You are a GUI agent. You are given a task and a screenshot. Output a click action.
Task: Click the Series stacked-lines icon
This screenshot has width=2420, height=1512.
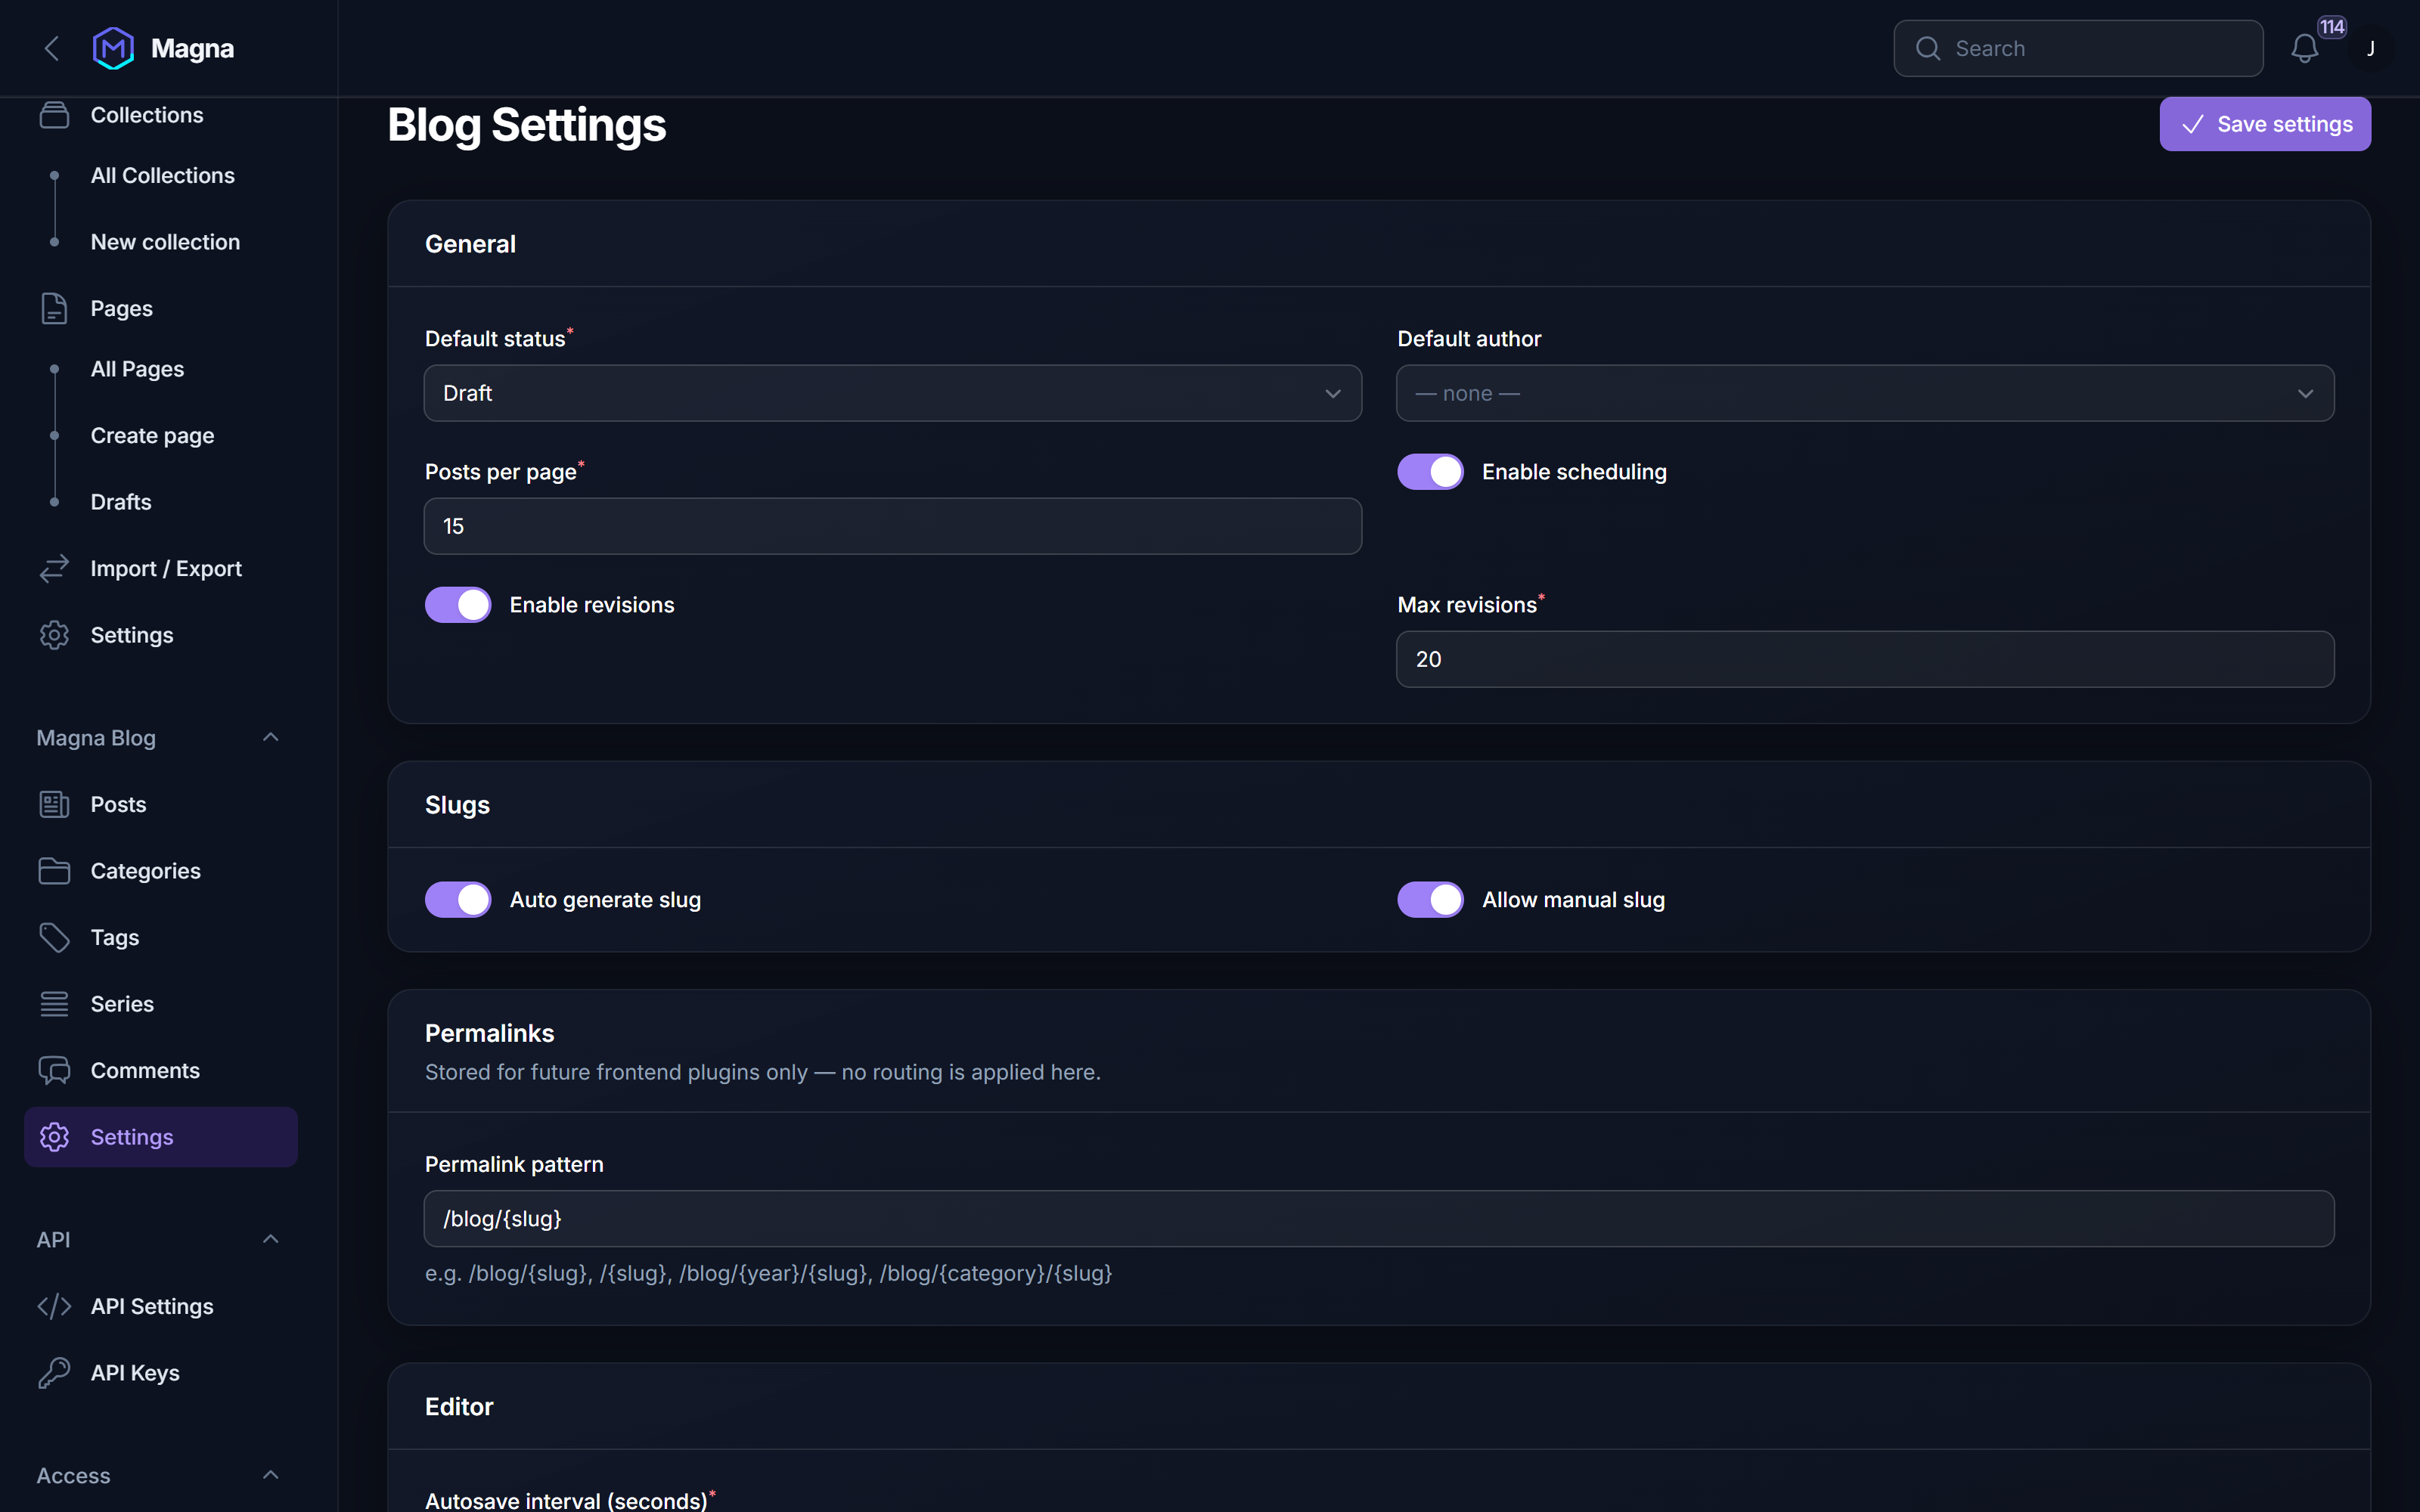(54, 1004)
